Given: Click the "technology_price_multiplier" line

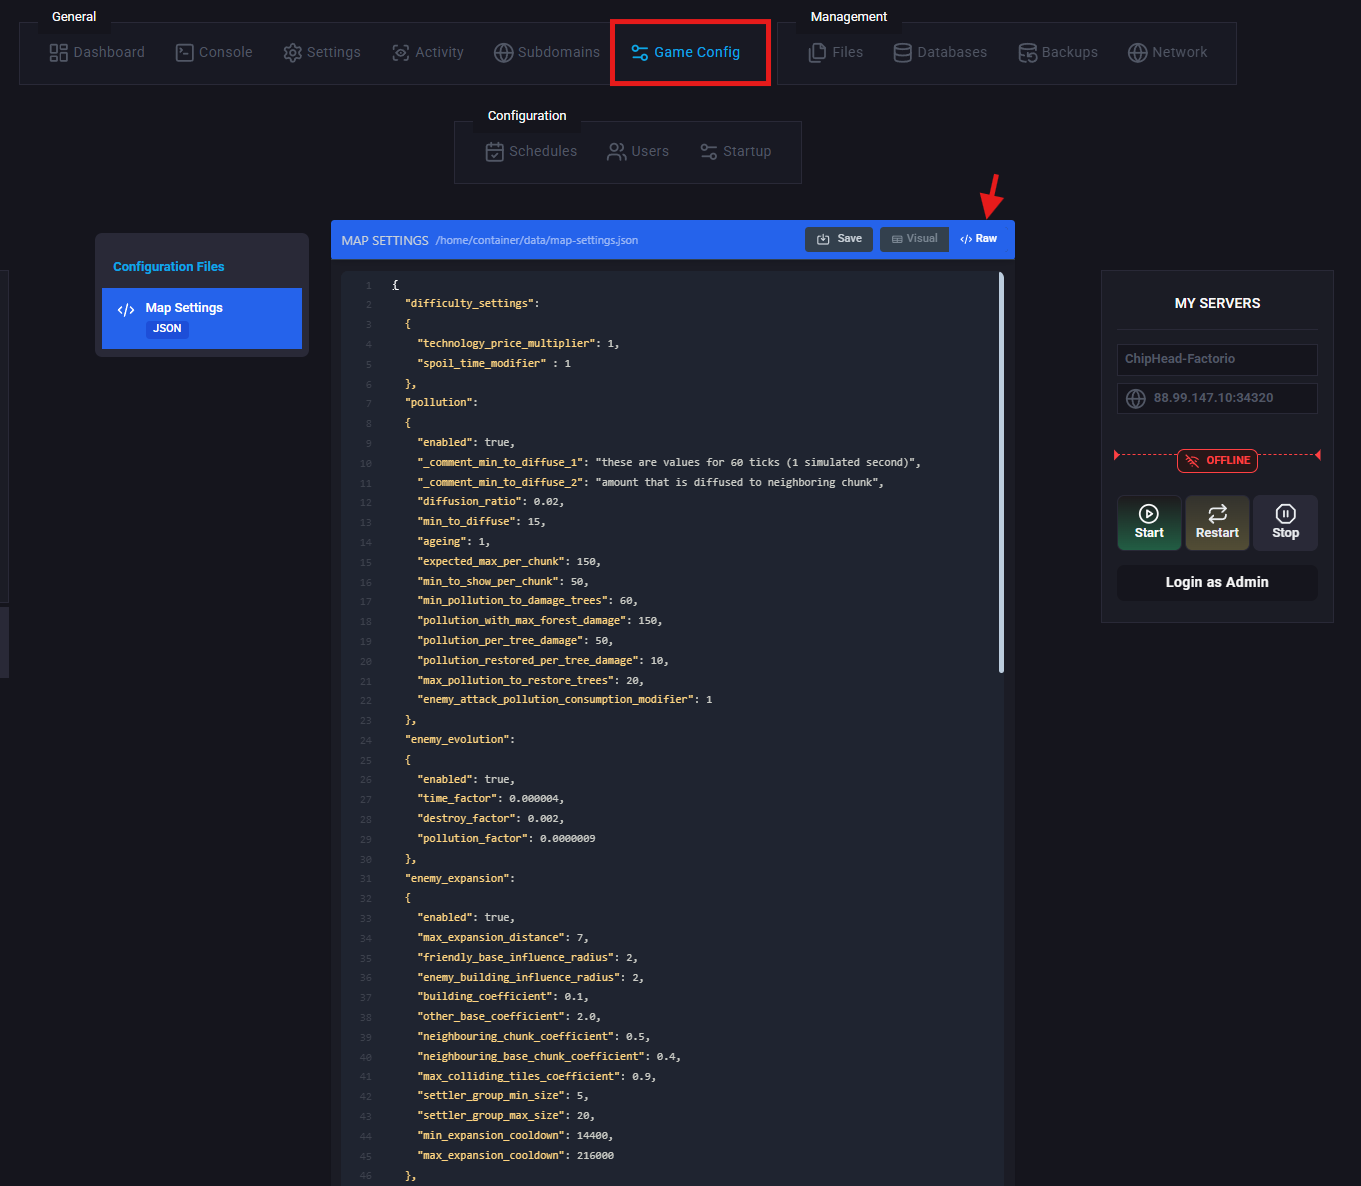Looking at the screenshot, I should click(518, 344).
